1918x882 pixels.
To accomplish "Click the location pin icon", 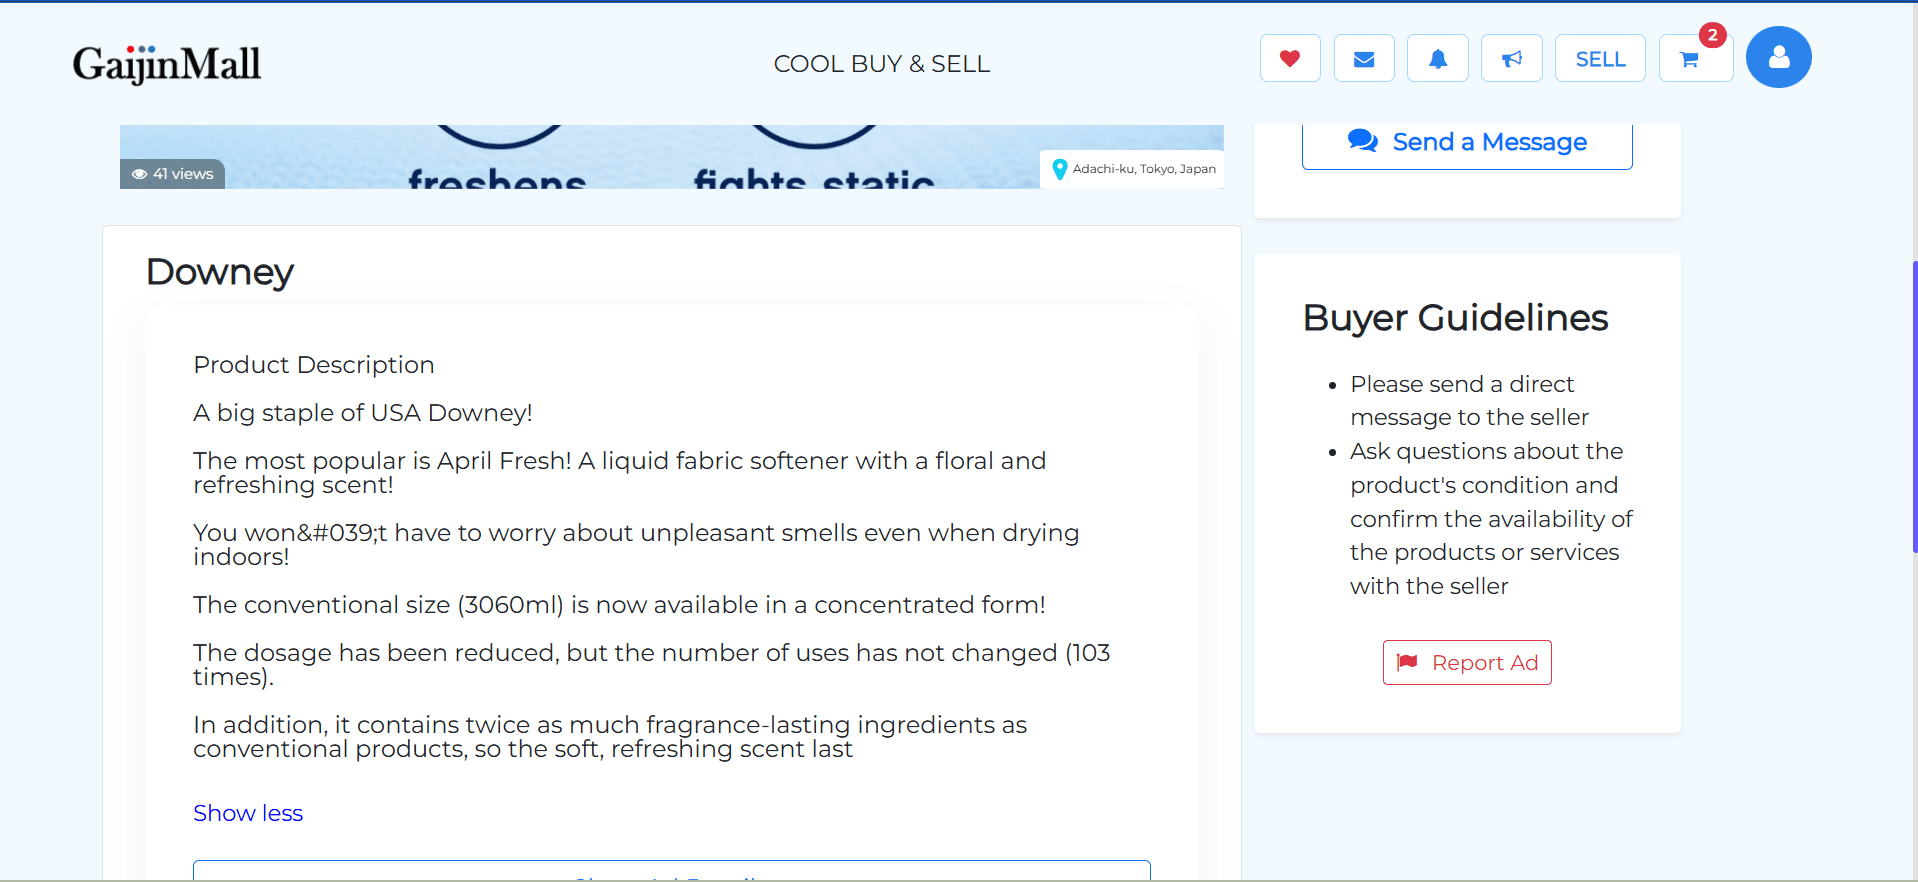I will [1060, 170].
